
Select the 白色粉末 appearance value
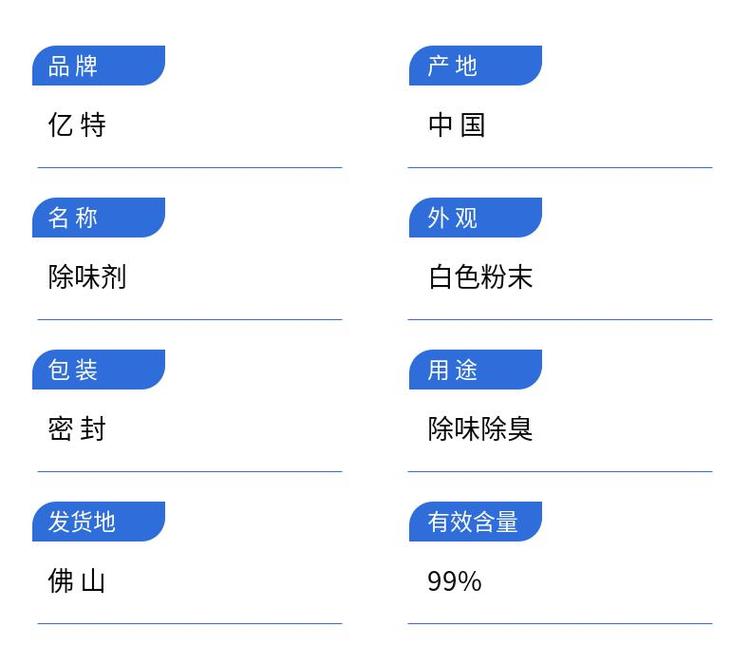click(x=480, y=277)
